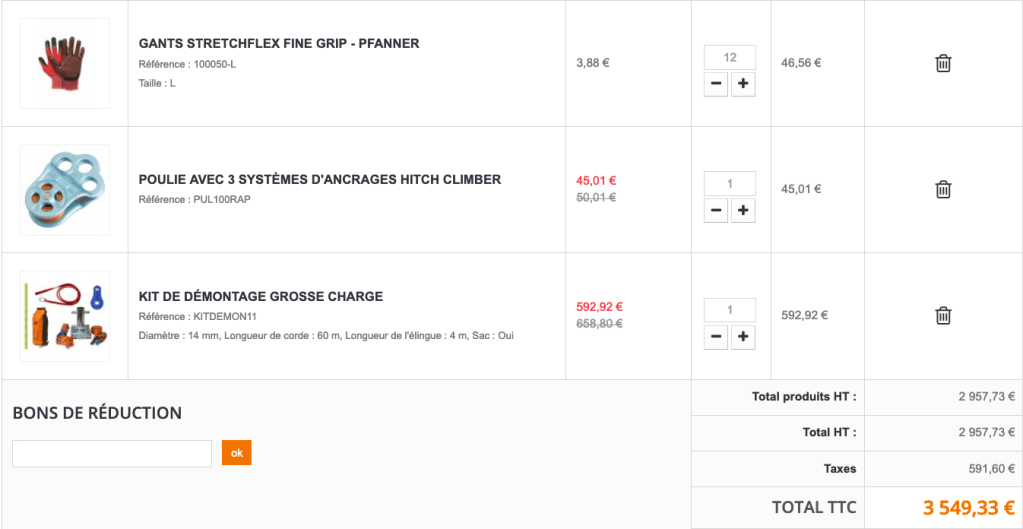The image size is (1023, 529).
Task: Decrease quantity of Gants Stretchflex gloves
Action: [x=716, y=84]
